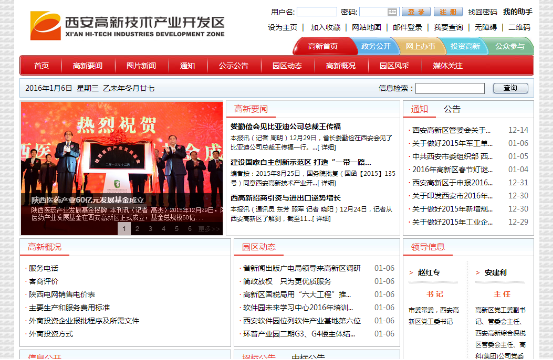Select 图片新闻 in the red menu bar
The height and width of the screenshot is (360, 553).
(141, 66)
